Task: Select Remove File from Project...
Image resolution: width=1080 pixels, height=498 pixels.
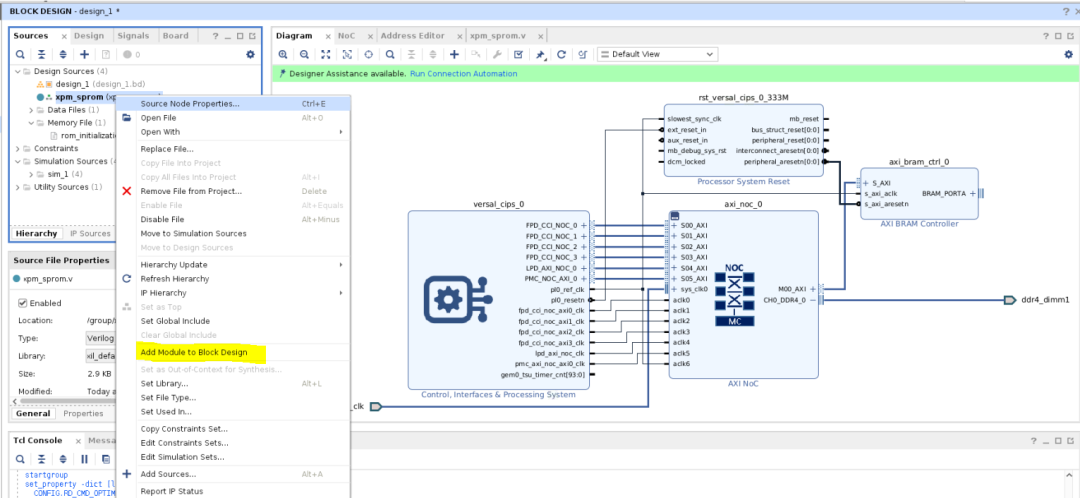Action: click(x=191, y=191)
